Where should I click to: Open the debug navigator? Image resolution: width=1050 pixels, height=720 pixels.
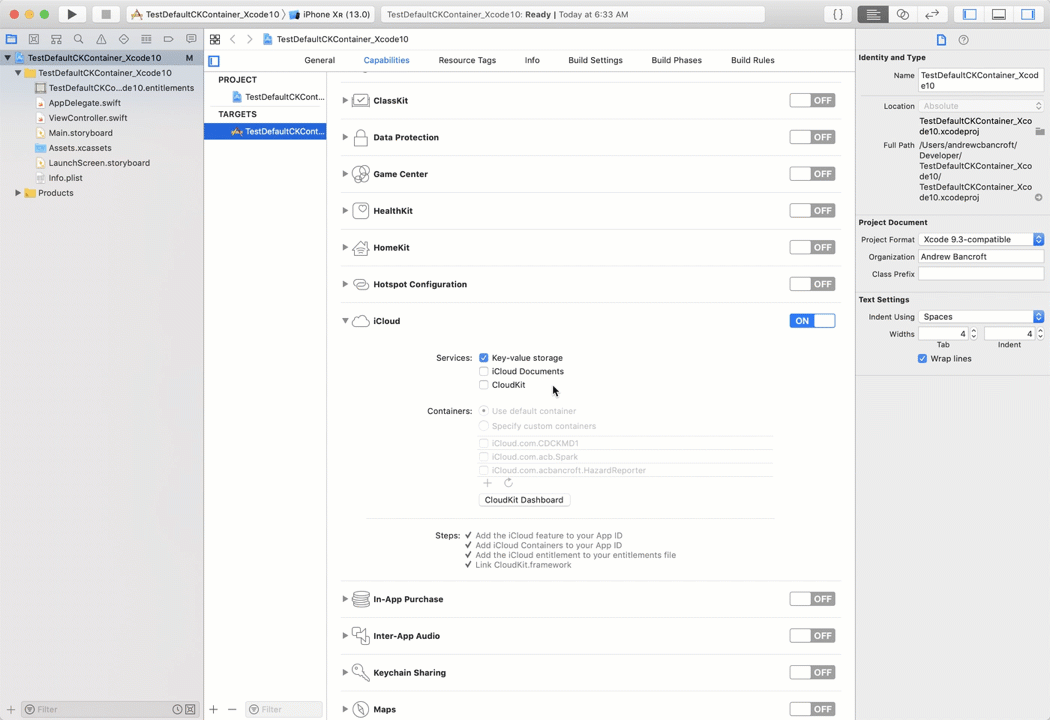pyautogui.click(x=146, y=39)
